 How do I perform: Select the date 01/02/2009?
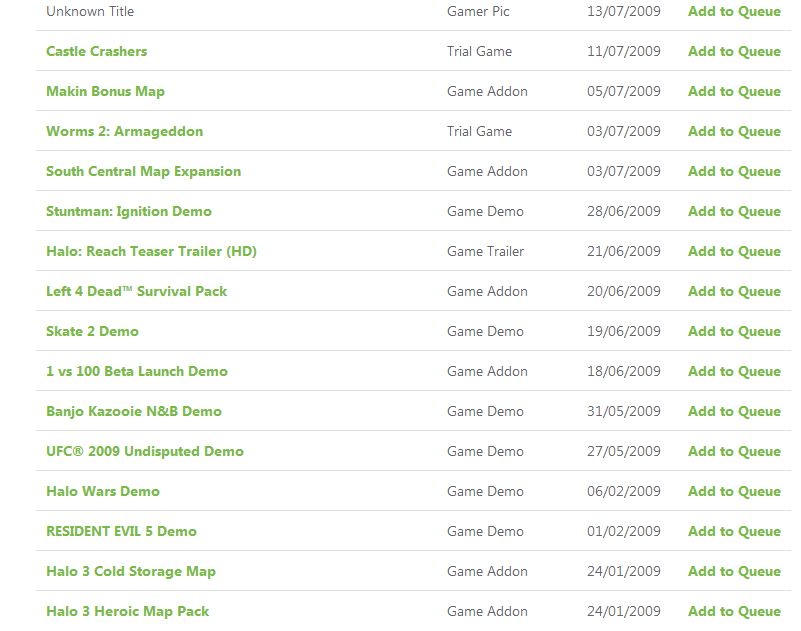coord(624,531)
